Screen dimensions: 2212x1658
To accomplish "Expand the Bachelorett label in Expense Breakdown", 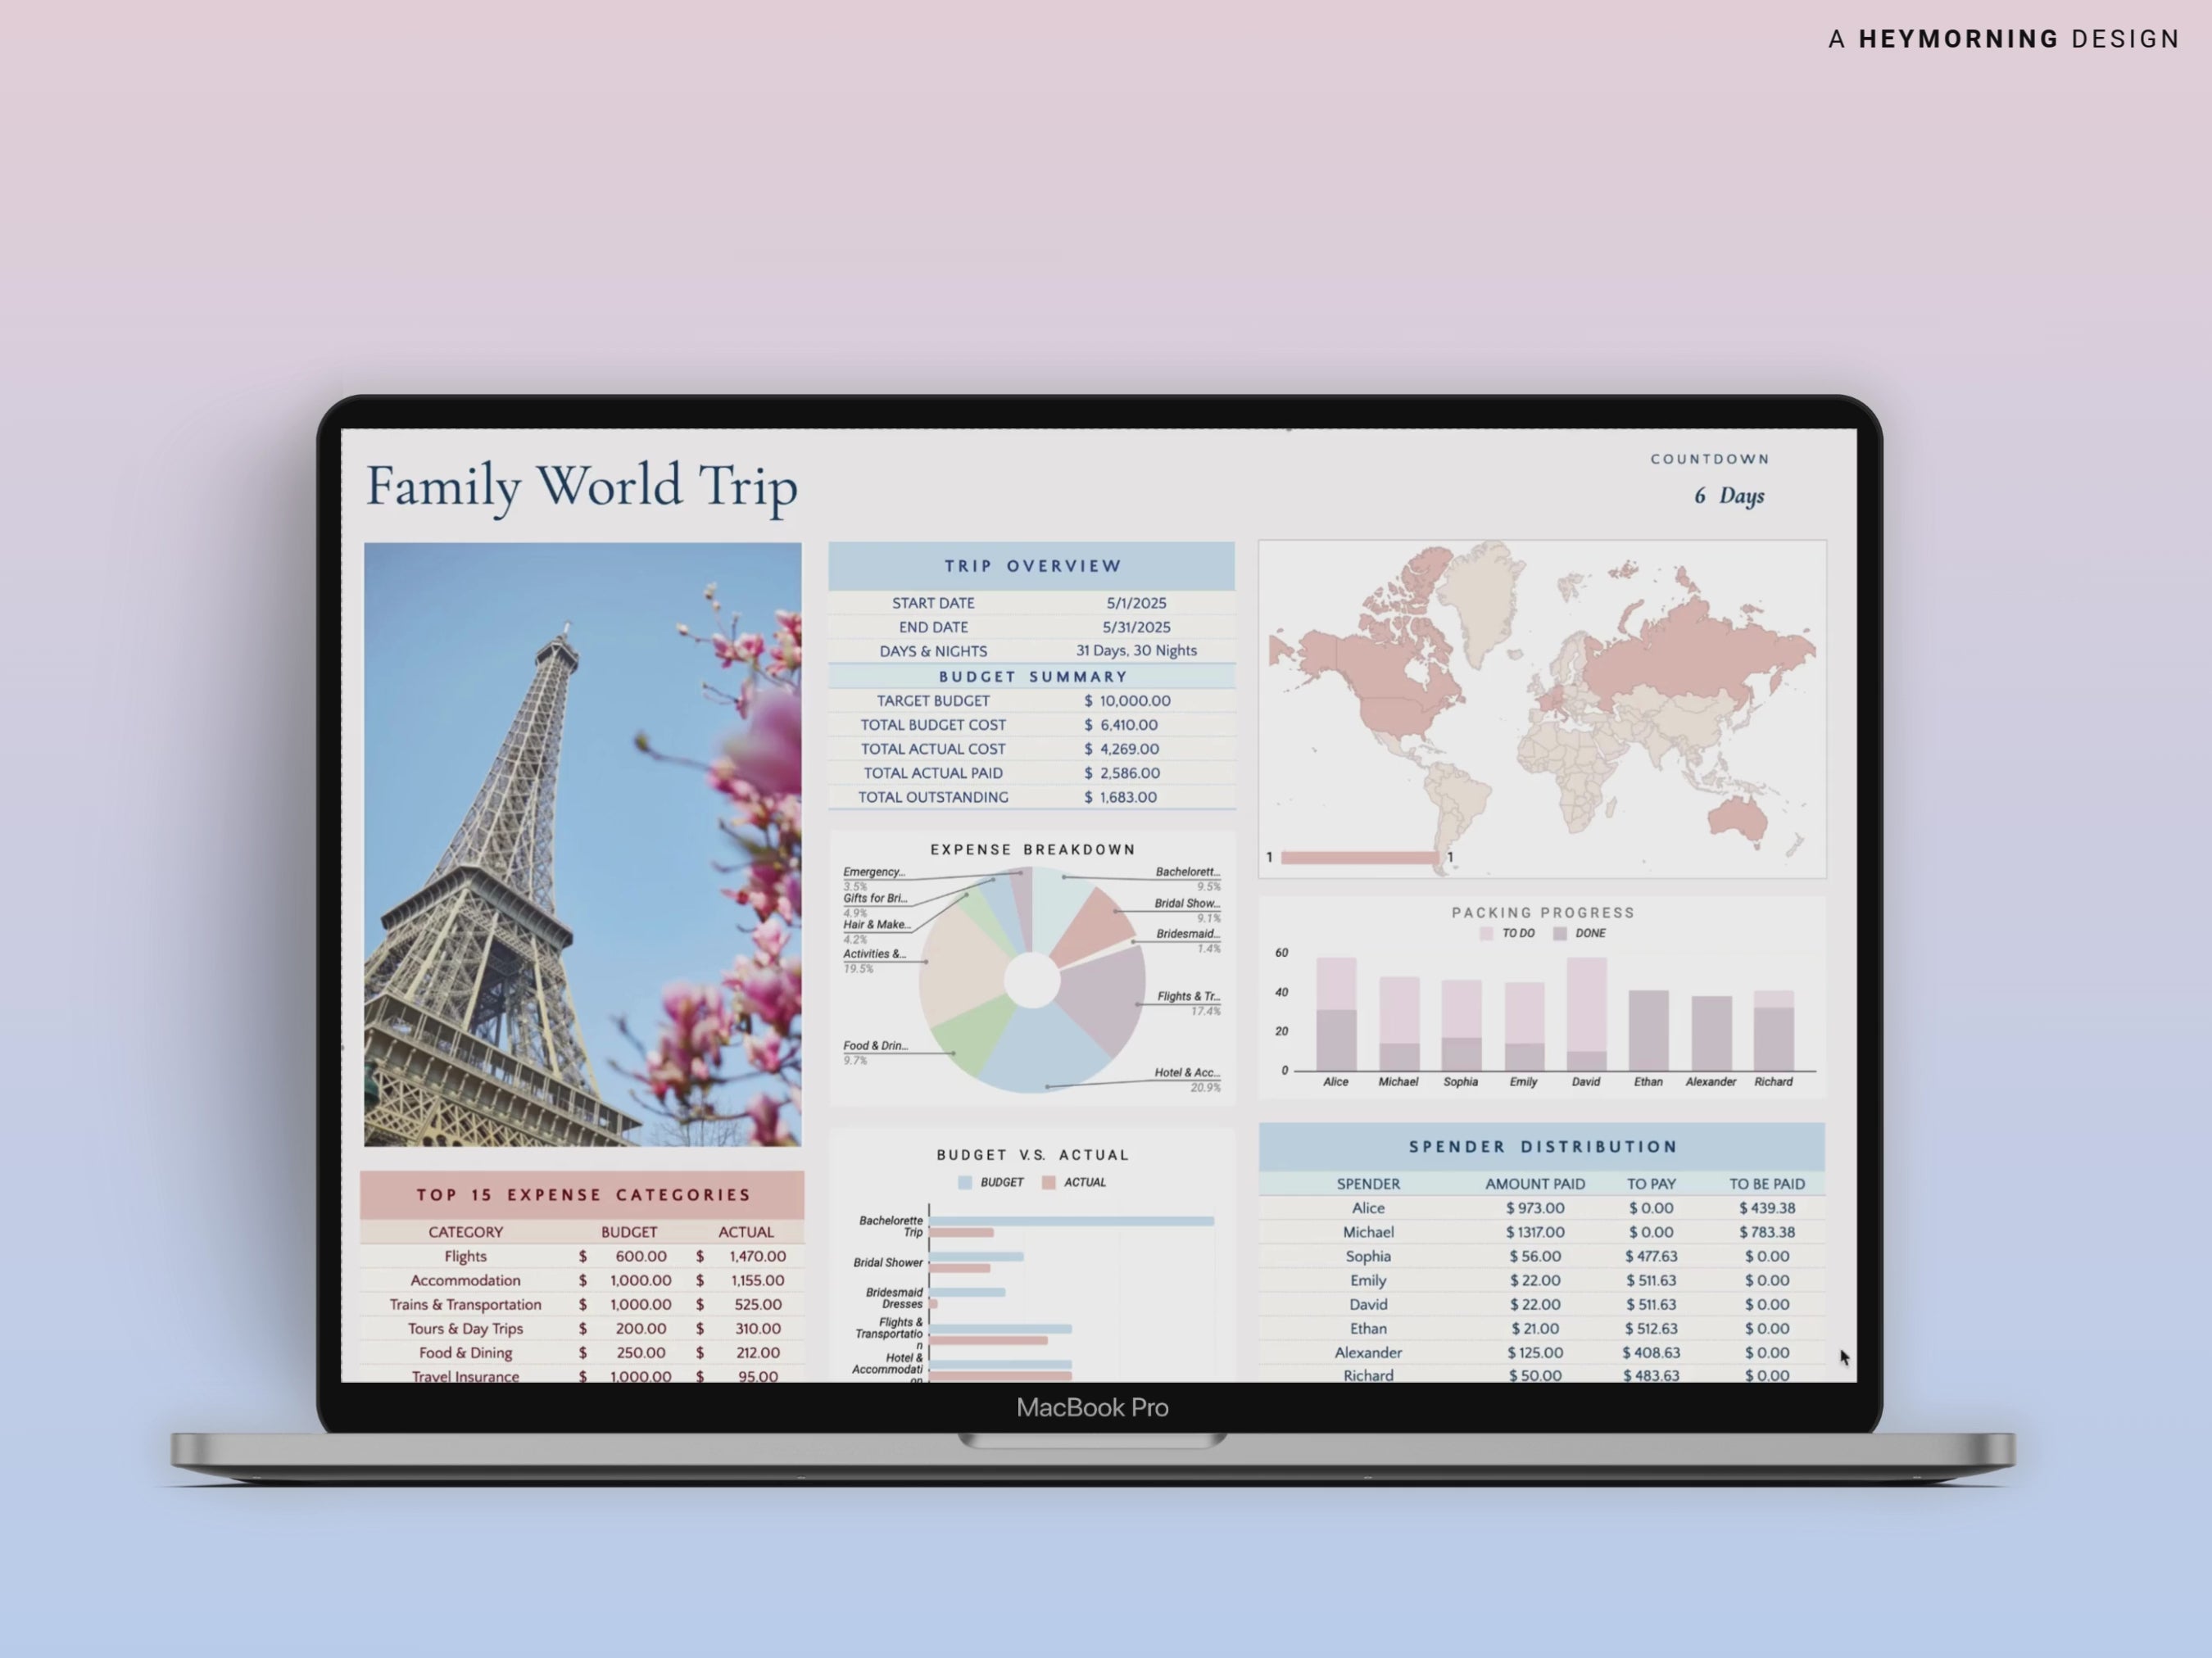I will tap(1184, 871).
